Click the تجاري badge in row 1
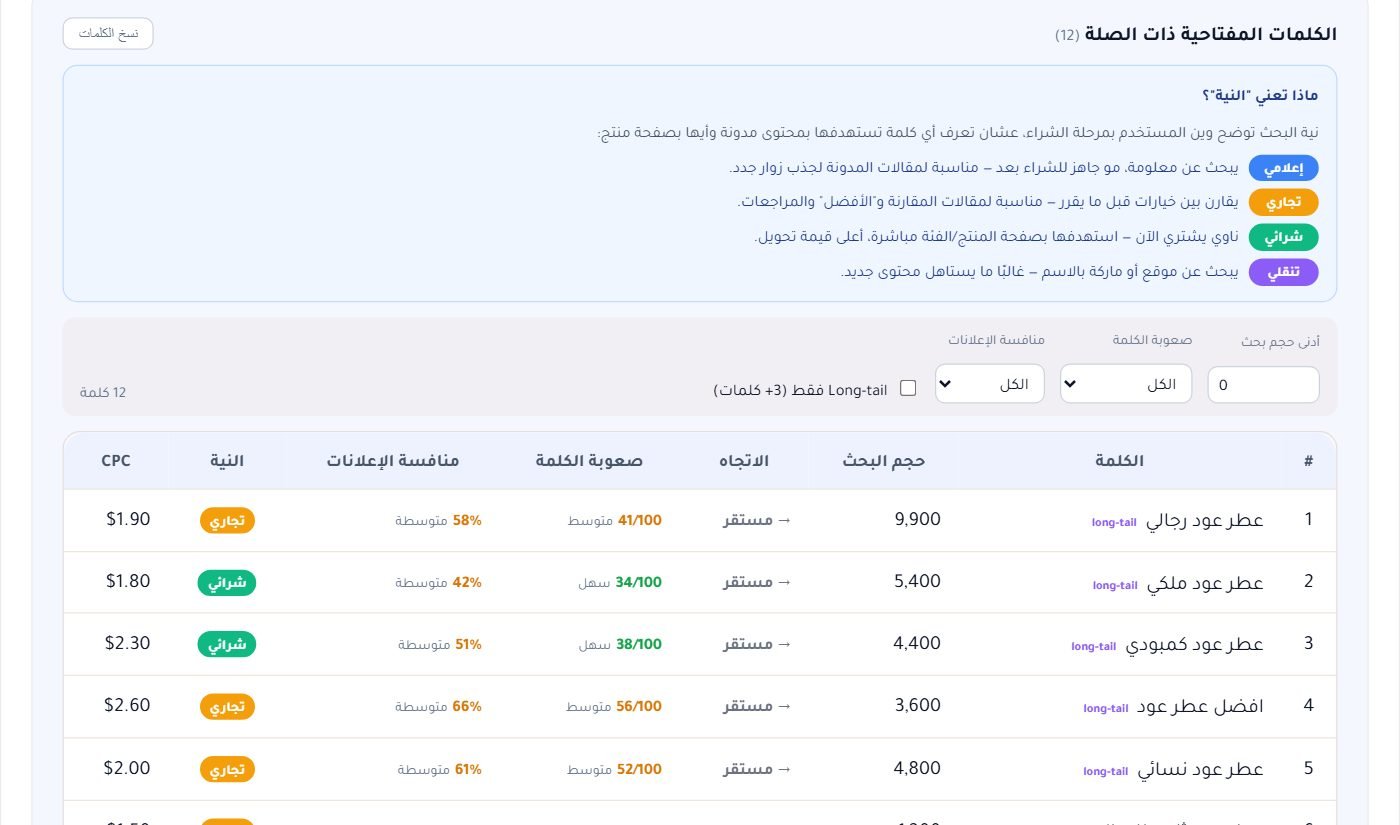The width and height of the screenshot is (1400, 825). 227,521
